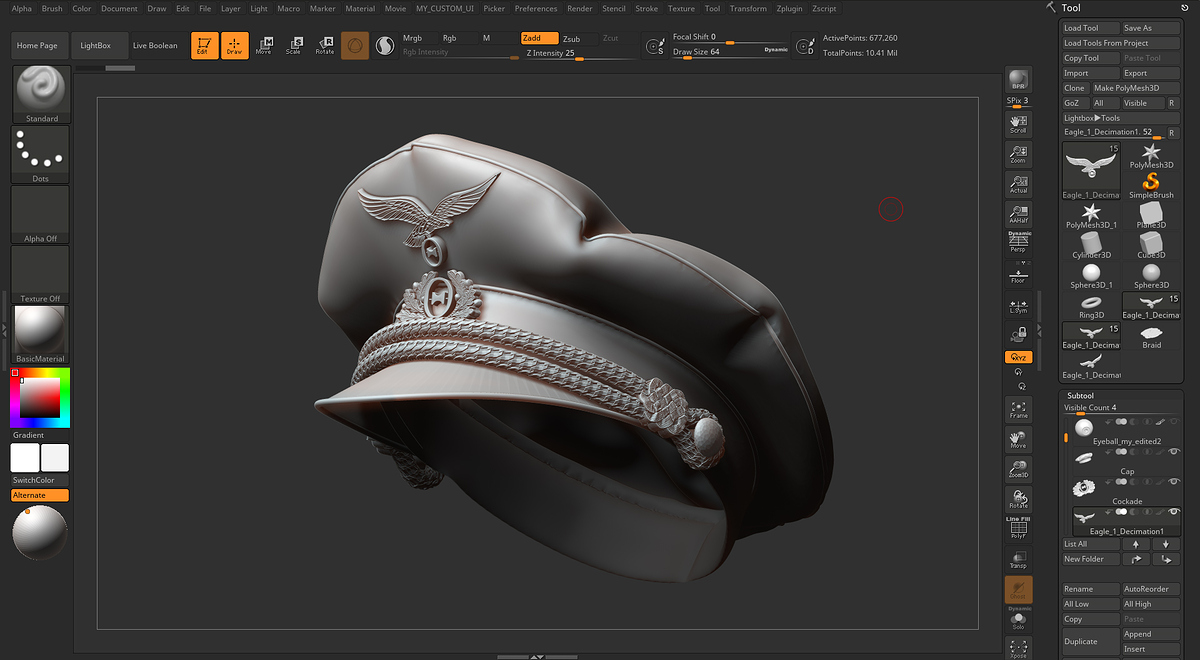Image resolution: width=1200 pixels, height=660 pixels.
Task: Toggle Ghost transparency
Action: point(1018,589)
